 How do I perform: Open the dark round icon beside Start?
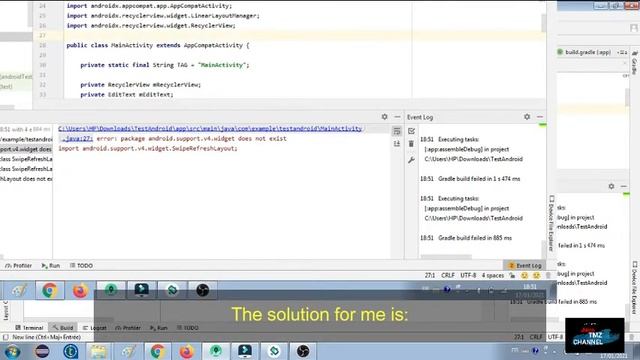pyautogui.click(x=42, y=351)
